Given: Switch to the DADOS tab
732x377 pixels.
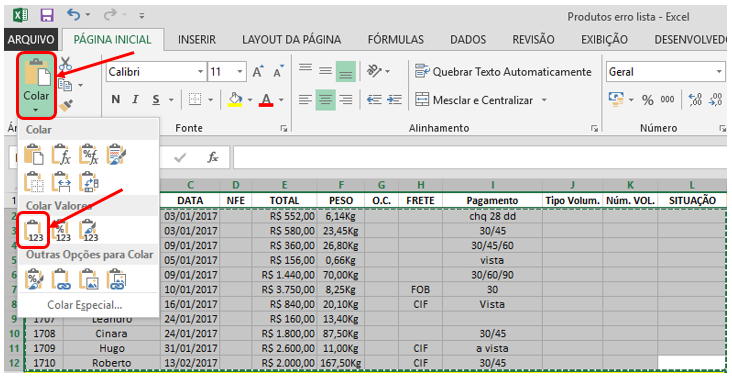Looking at the screenshot, I should (x=468, y=40).
